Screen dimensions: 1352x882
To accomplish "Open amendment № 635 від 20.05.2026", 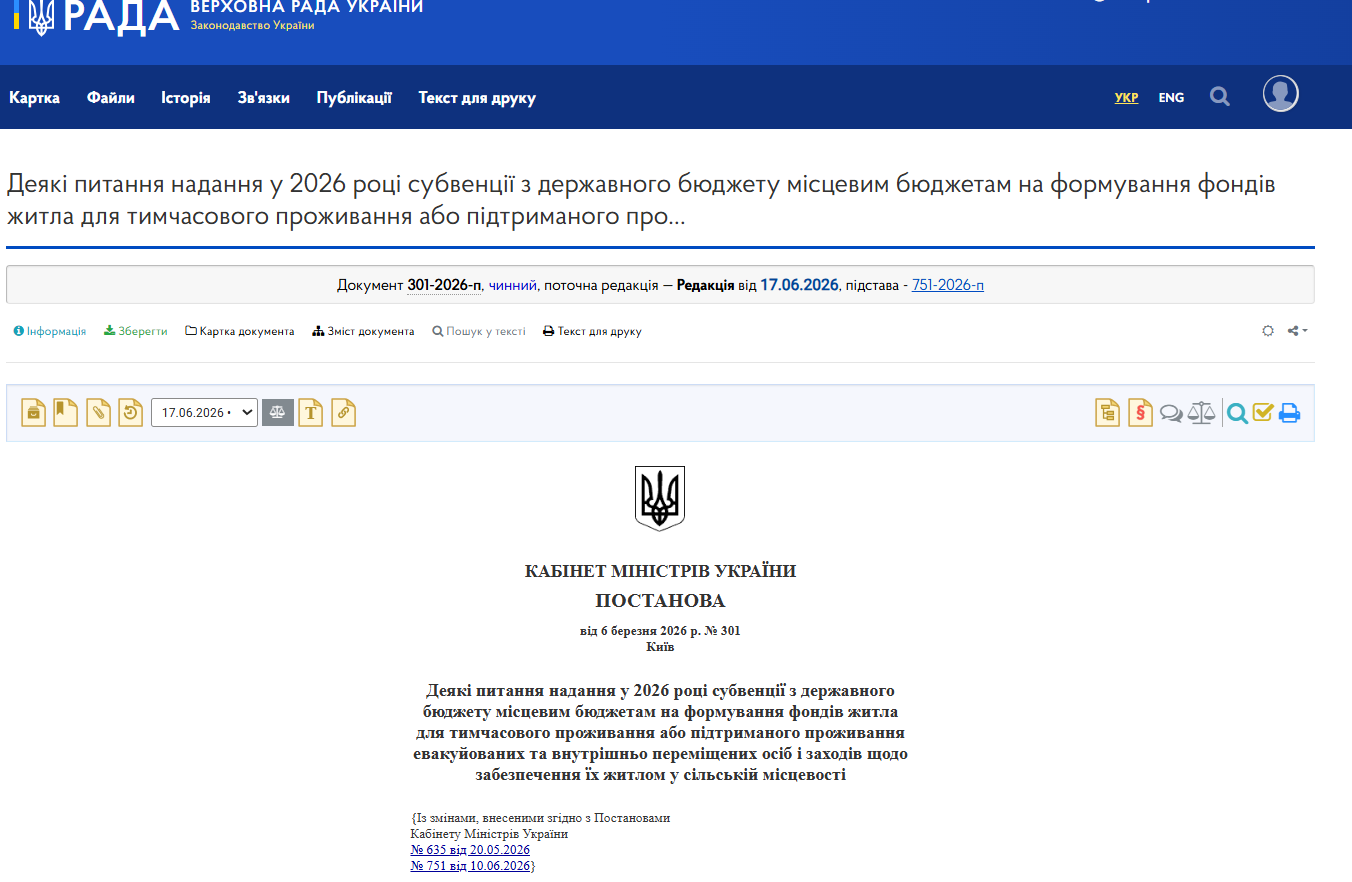I will tap(470, 850).
